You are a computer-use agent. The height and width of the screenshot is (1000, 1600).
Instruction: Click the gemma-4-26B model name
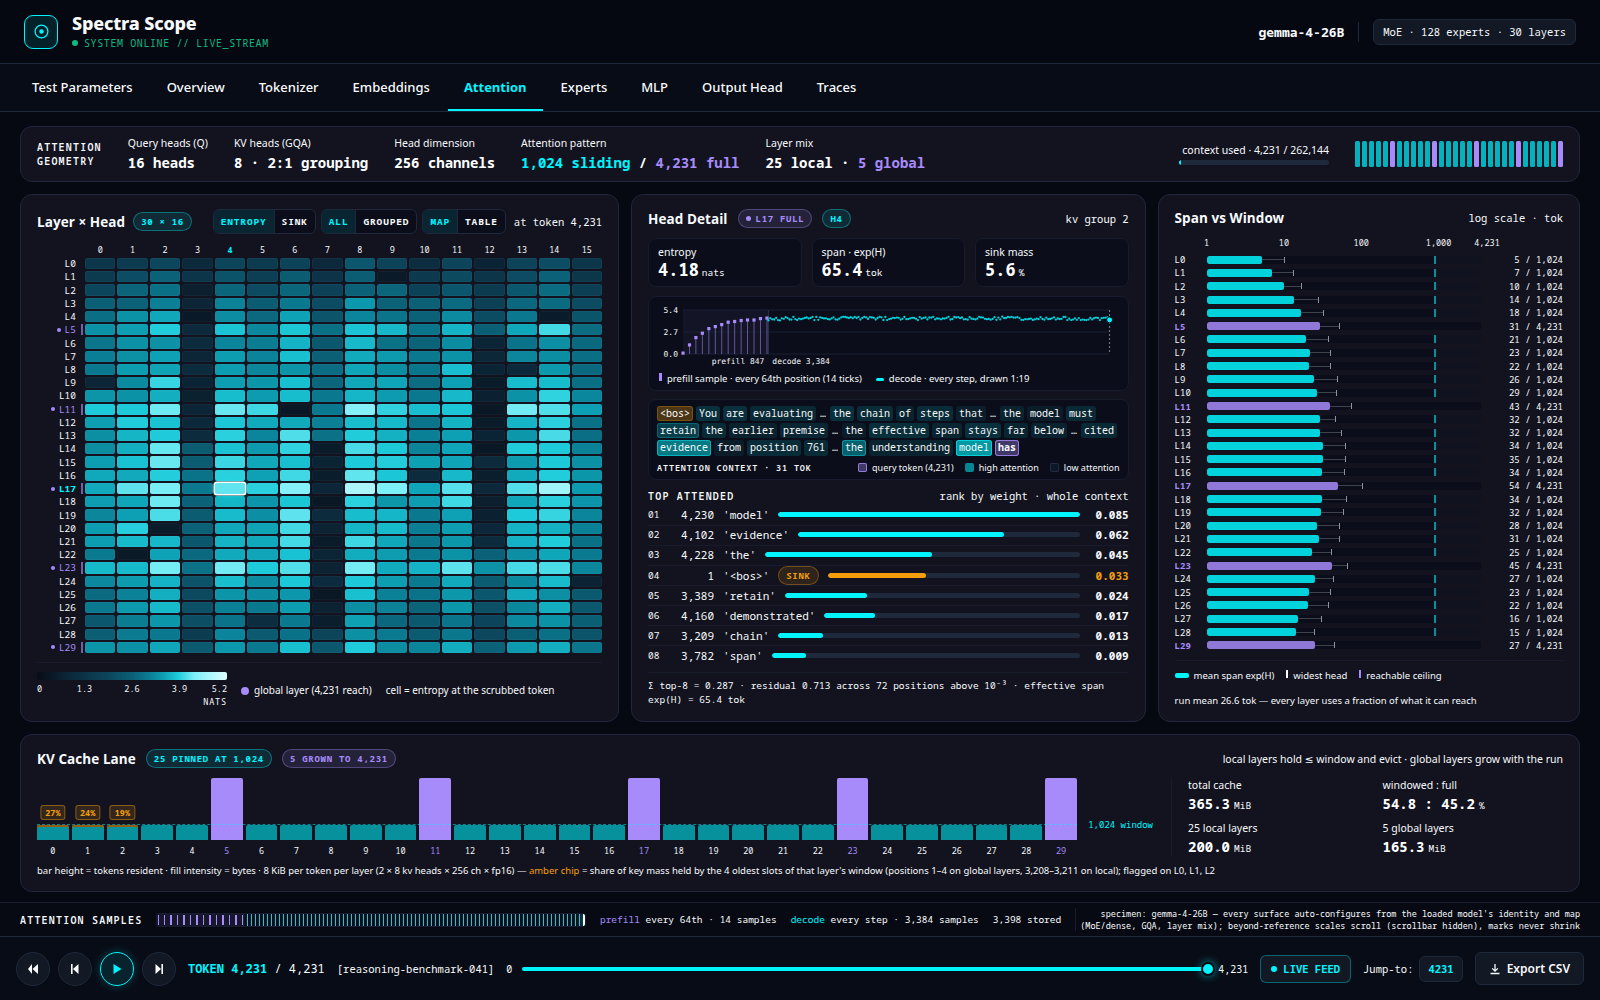pos(1301,32)
